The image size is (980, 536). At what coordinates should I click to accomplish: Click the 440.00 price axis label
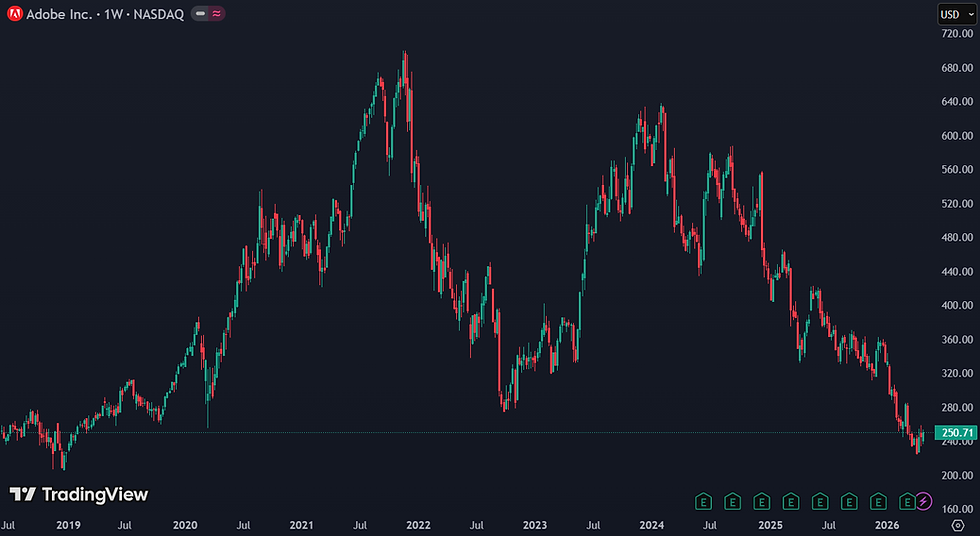[957, 272]
